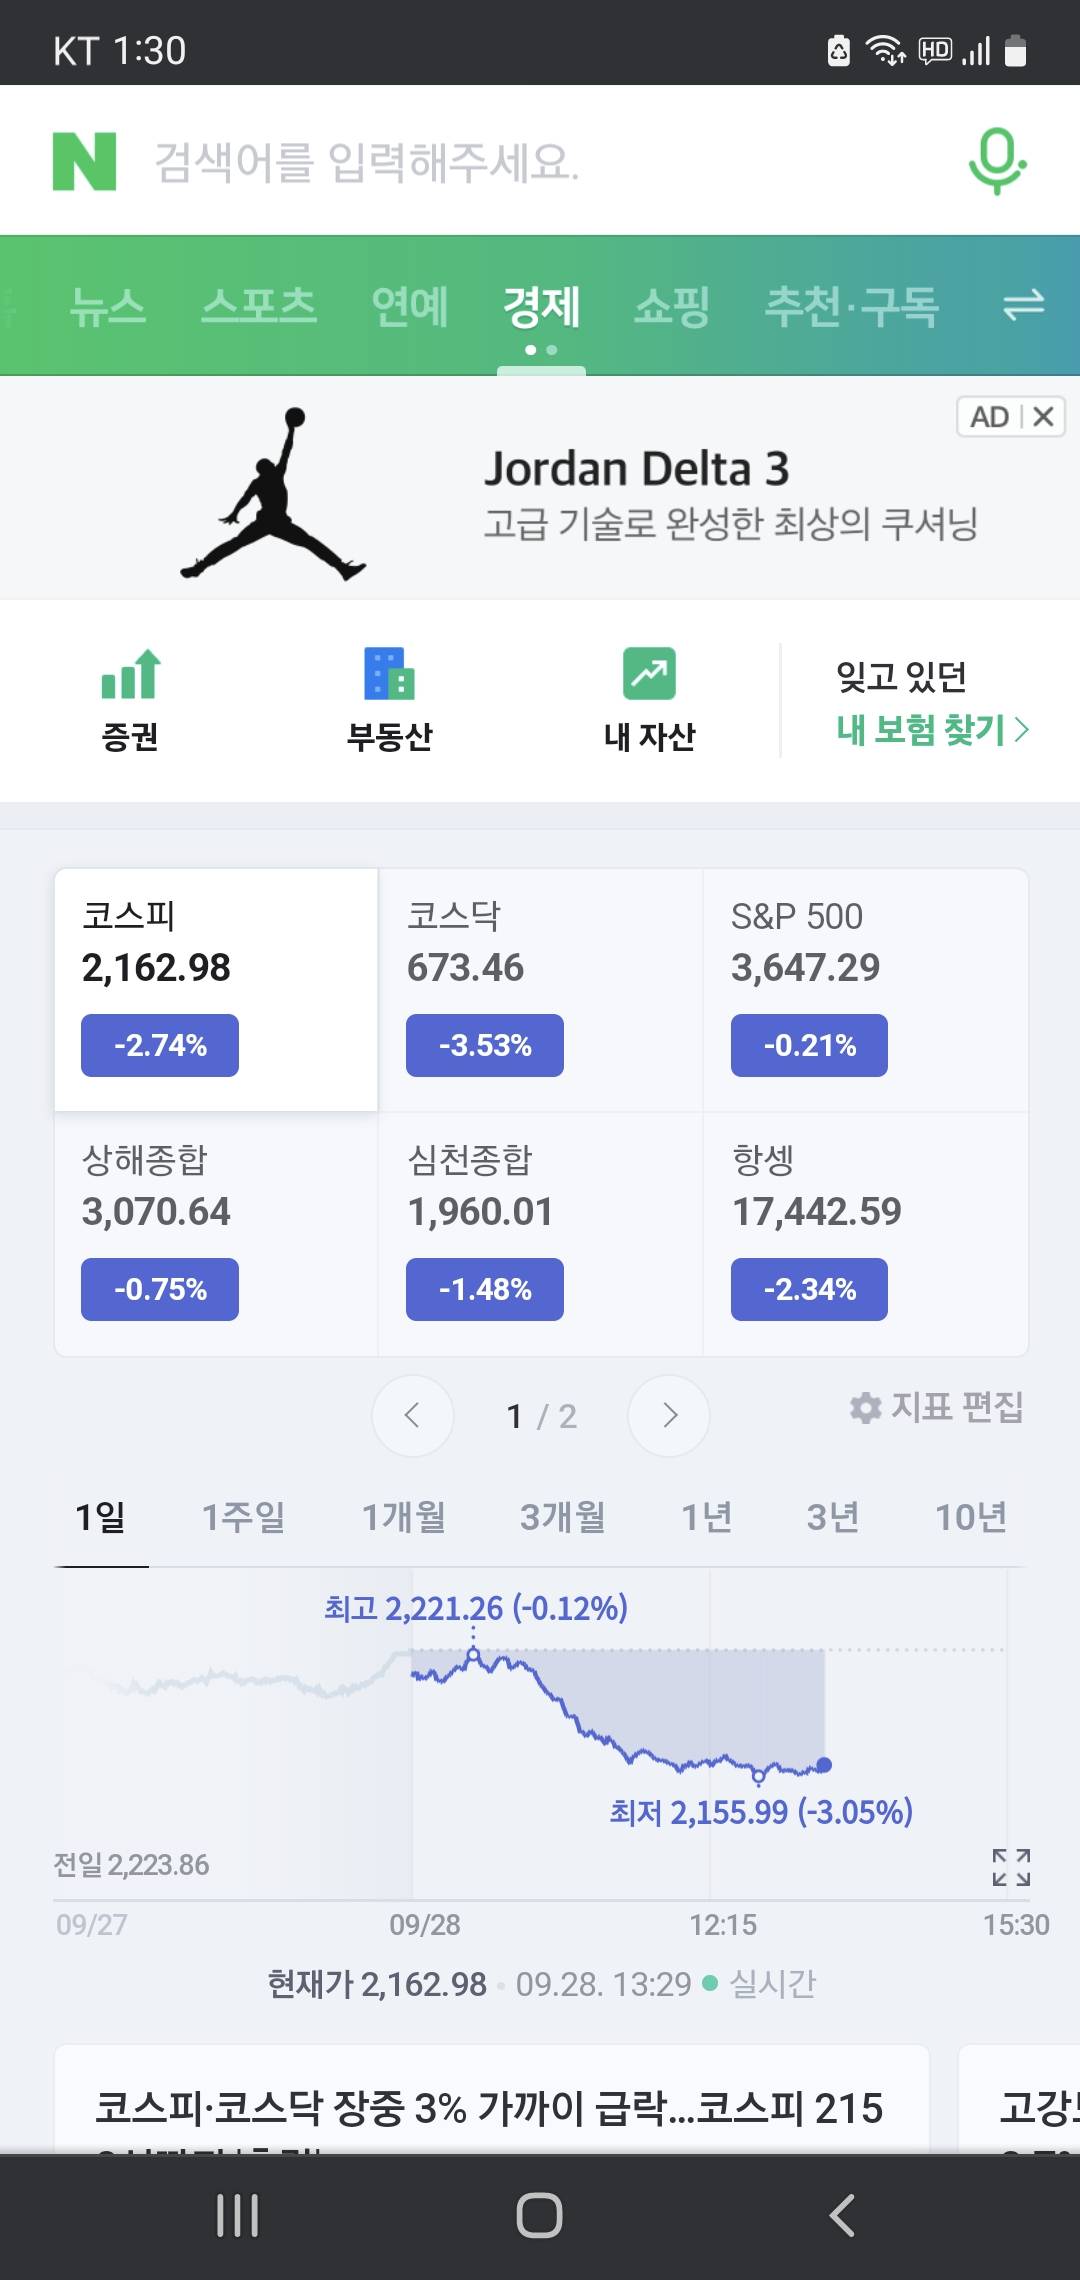Select the 1개월 chart range

pos(404,1517)
